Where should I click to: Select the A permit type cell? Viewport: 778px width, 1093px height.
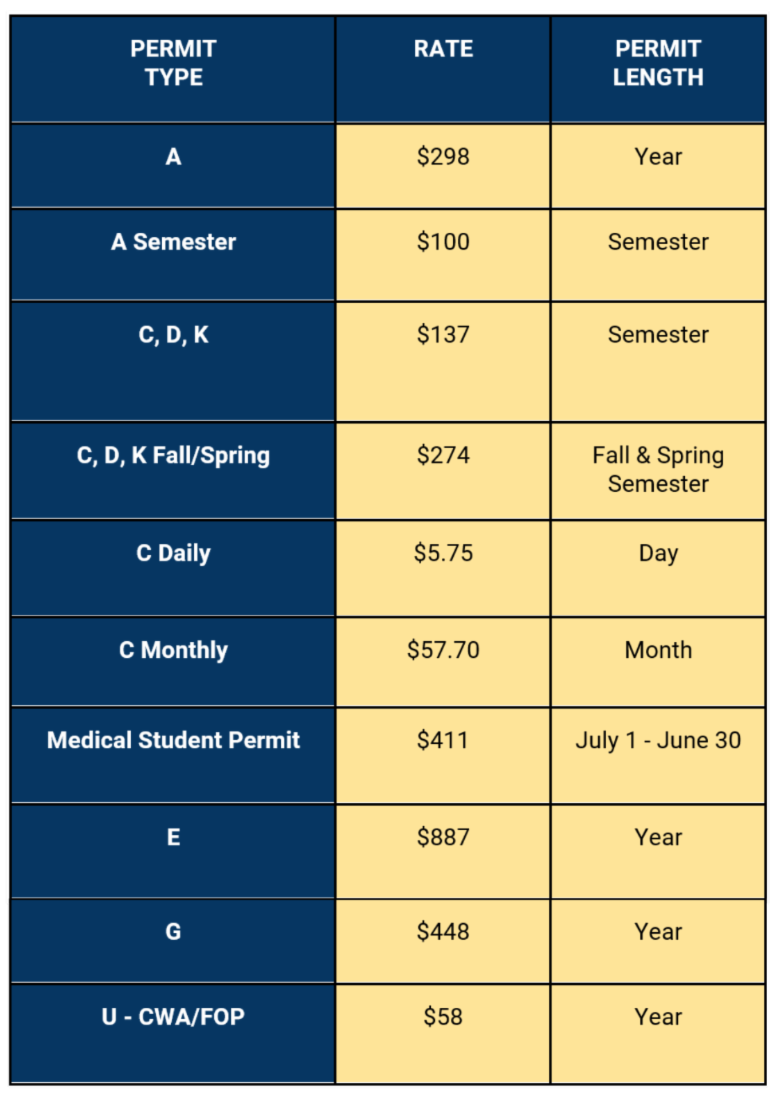pyautogui.click(x=173, y=157)
